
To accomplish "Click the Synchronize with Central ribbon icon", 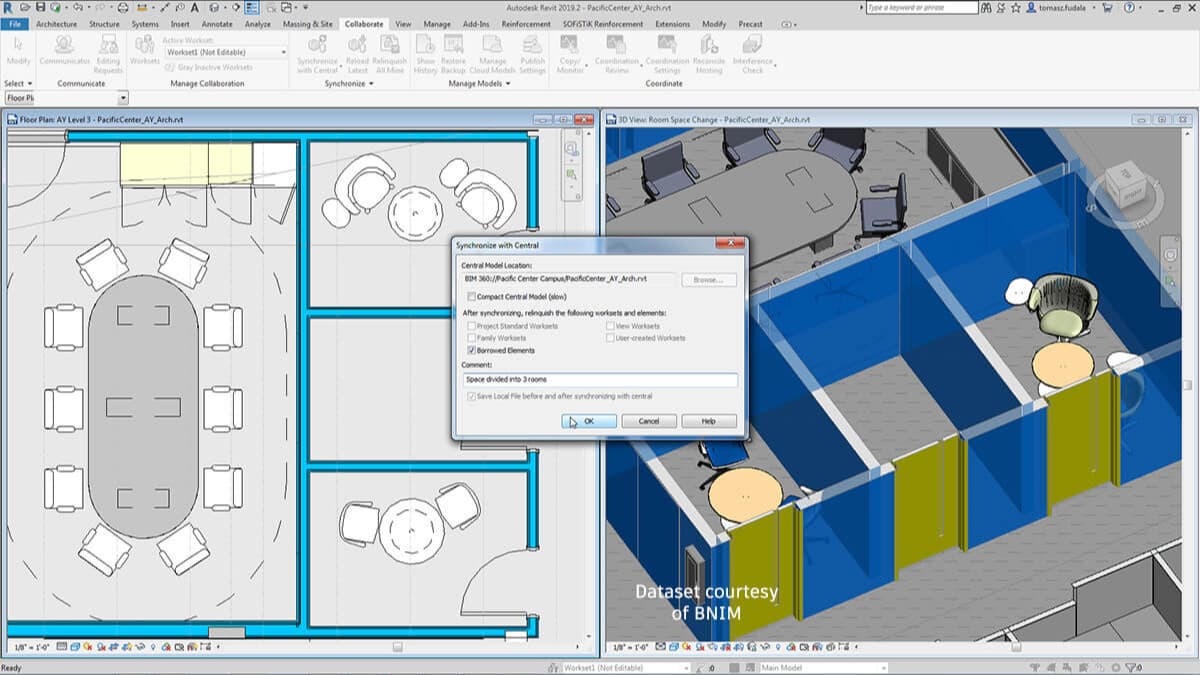I will click(318, 45).
